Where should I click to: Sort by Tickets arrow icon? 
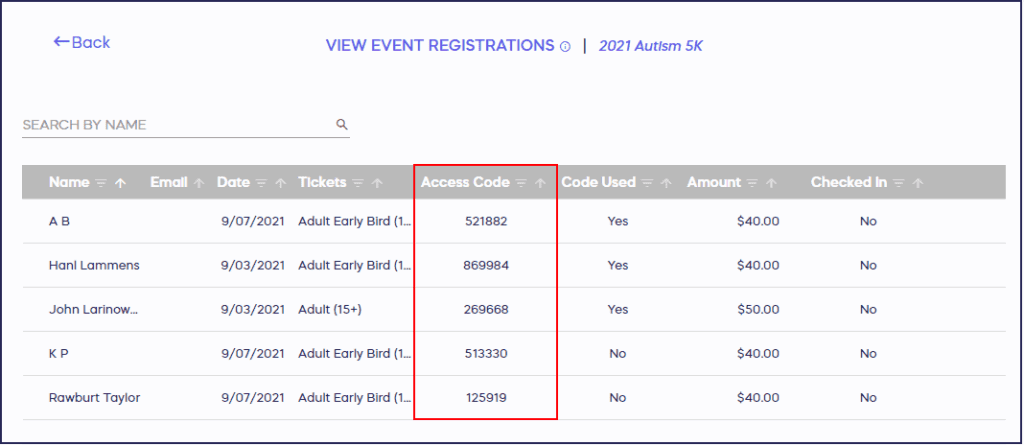[377, 183]
